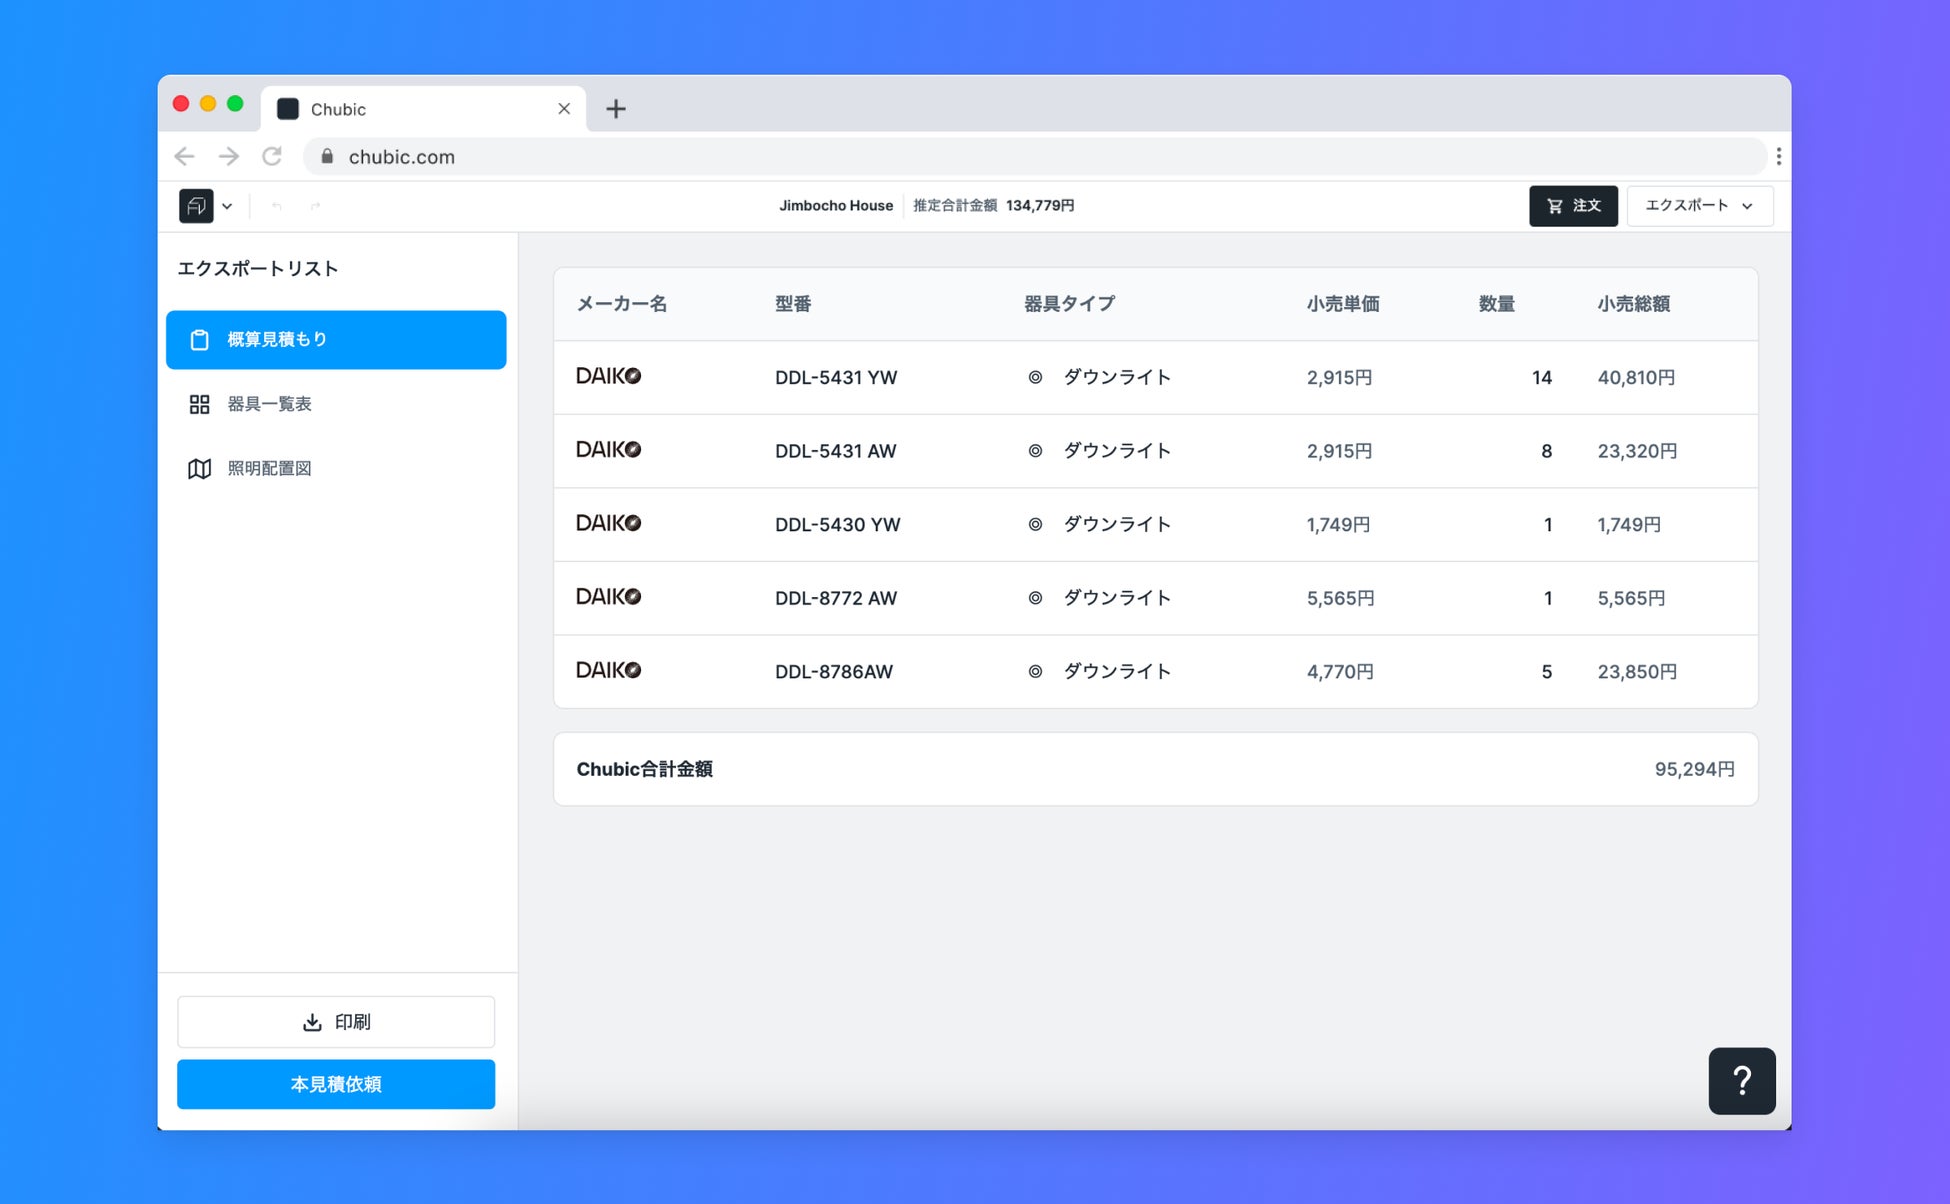
Task: Click the Chubic logo icon in toolbar
Action: click(196, 206)
